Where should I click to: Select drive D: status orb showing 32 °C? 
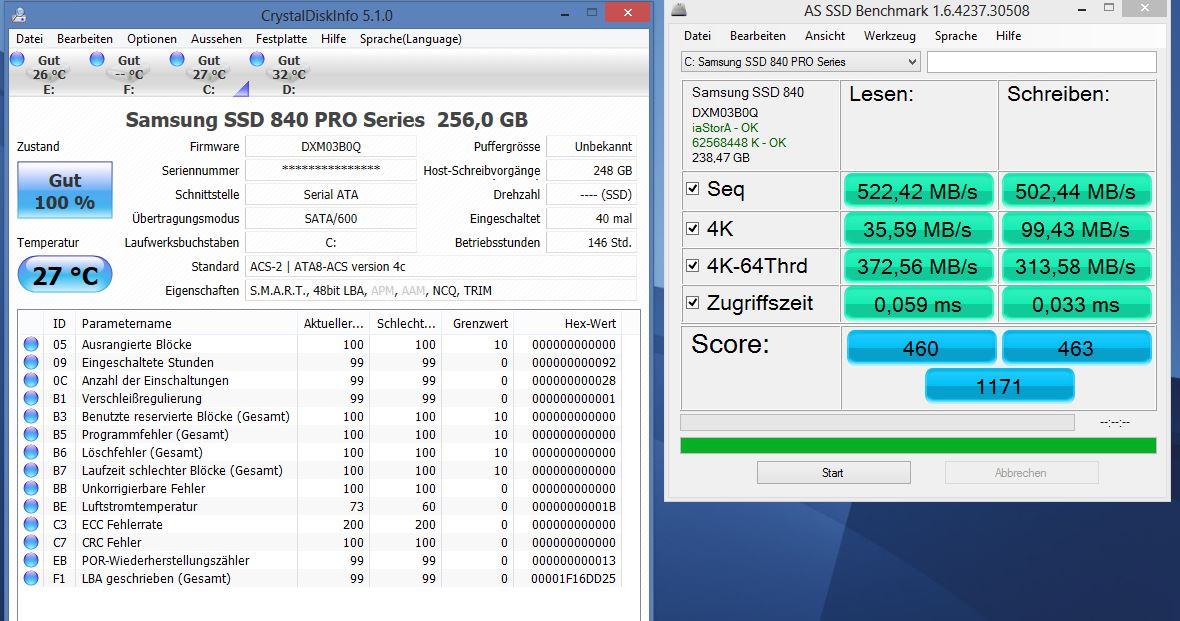click(257, 59)
